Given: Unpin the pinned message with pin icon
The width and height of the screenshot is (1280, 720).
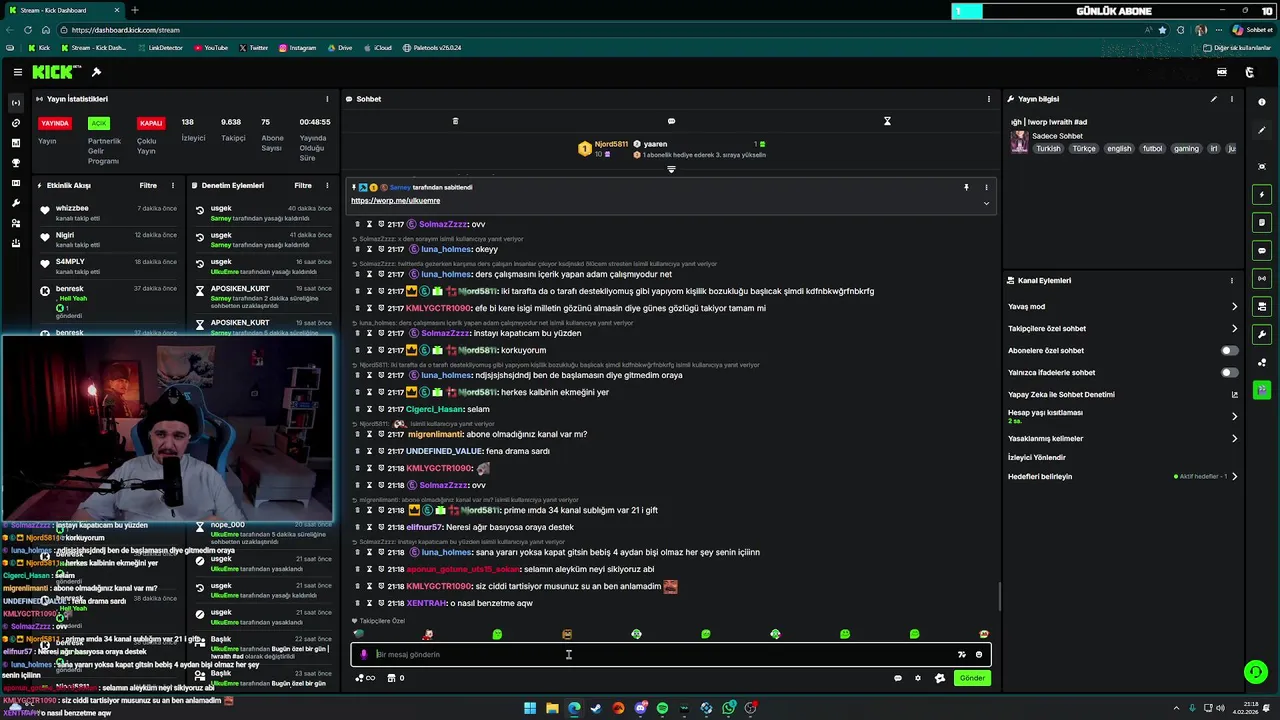Looking at the screenshot, I should (x=966, y=187).
